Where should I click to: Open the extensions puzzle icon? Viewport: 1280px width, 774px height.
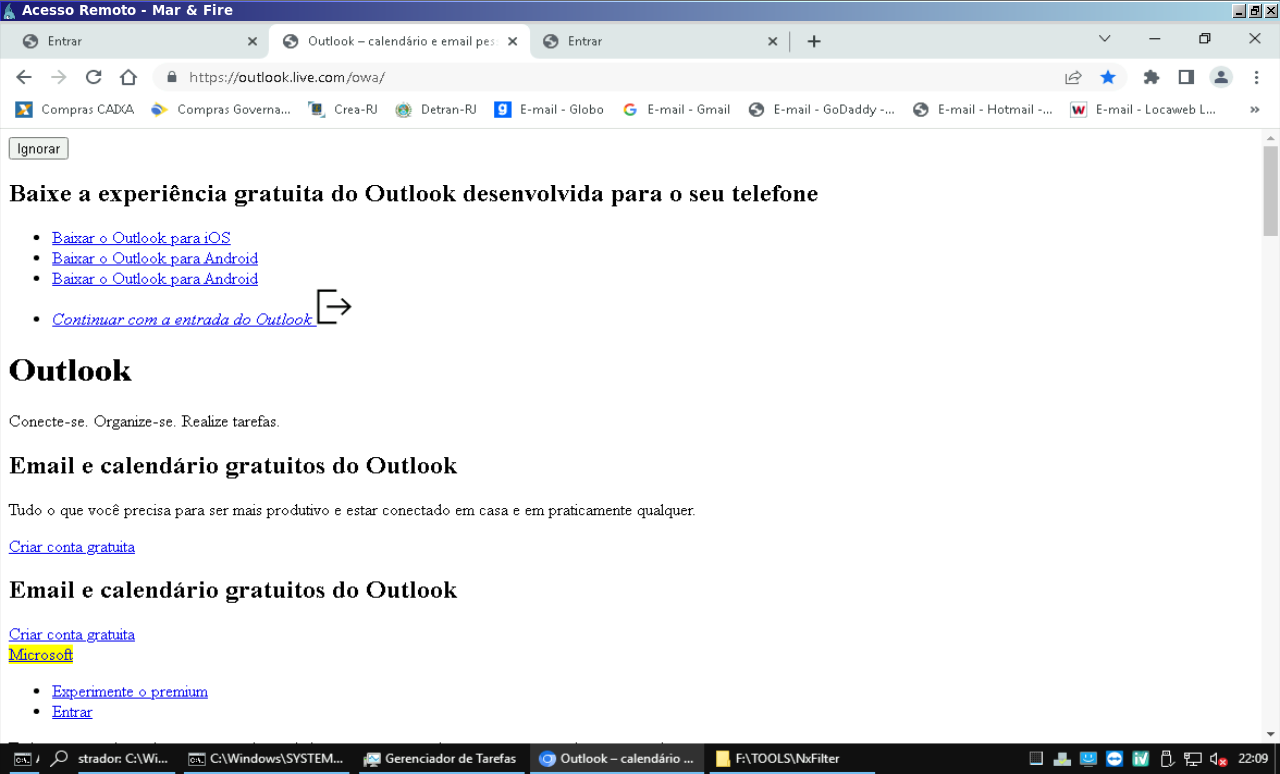[x=1151, y=77]
